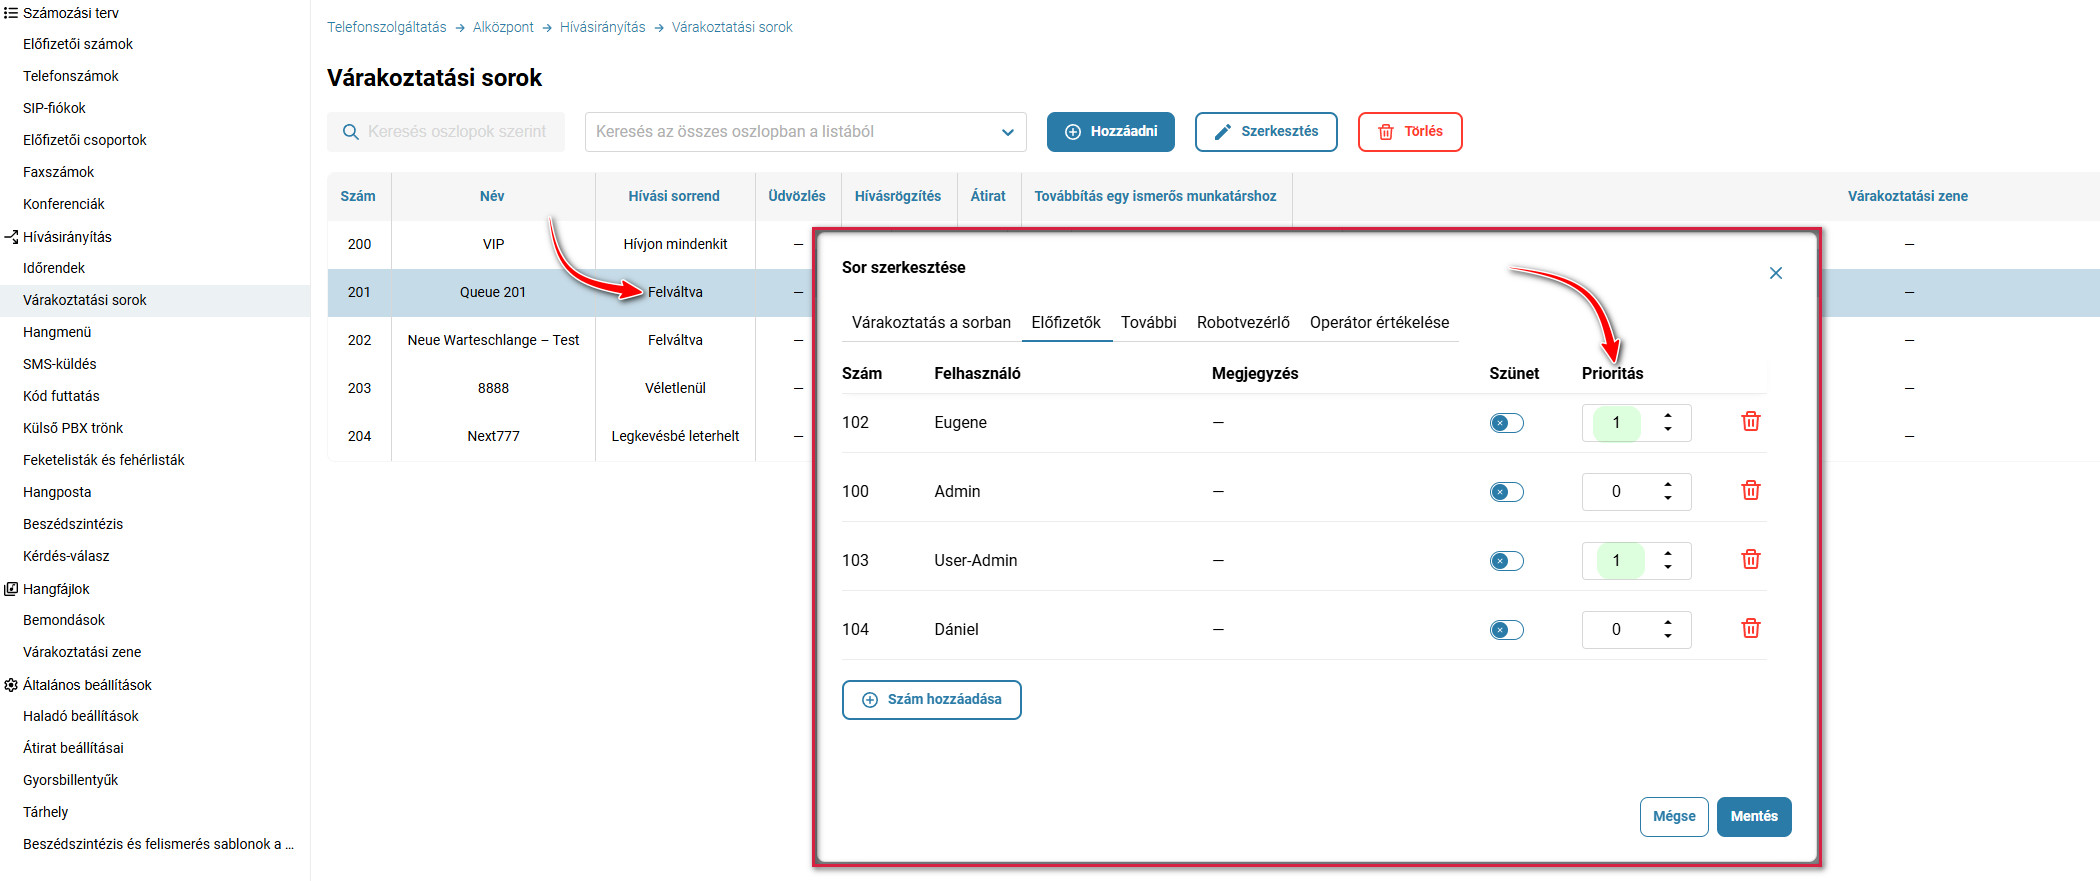Image resolution: width=2100 pixels, height=881 pixels.
Task: Switch to Várakoztatás a sorban tab
Action: [x=931, y=322]
